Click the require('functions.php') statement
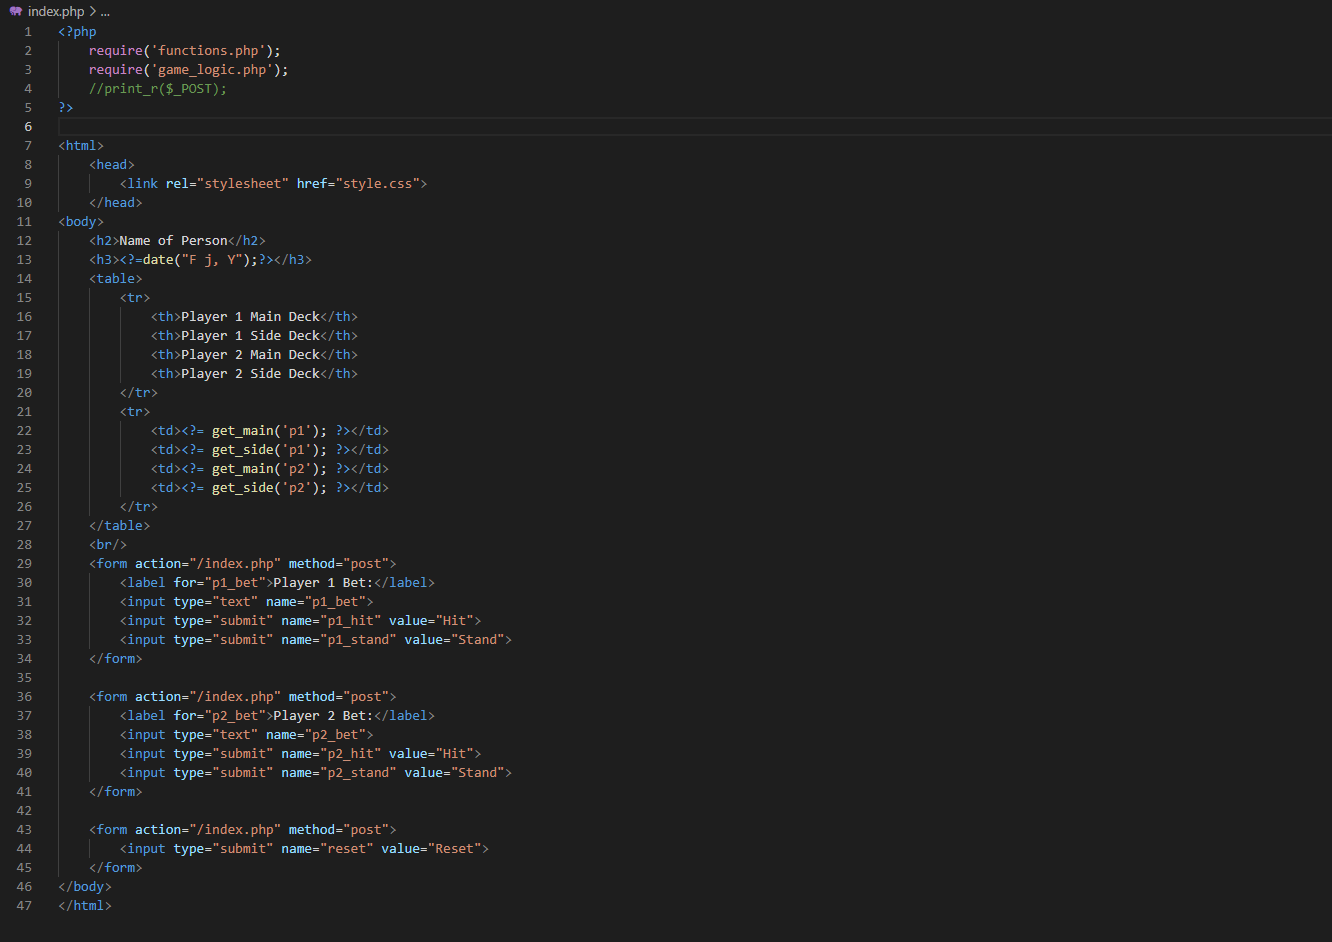Screen dimensions: 1332x942 pos(185,50)
